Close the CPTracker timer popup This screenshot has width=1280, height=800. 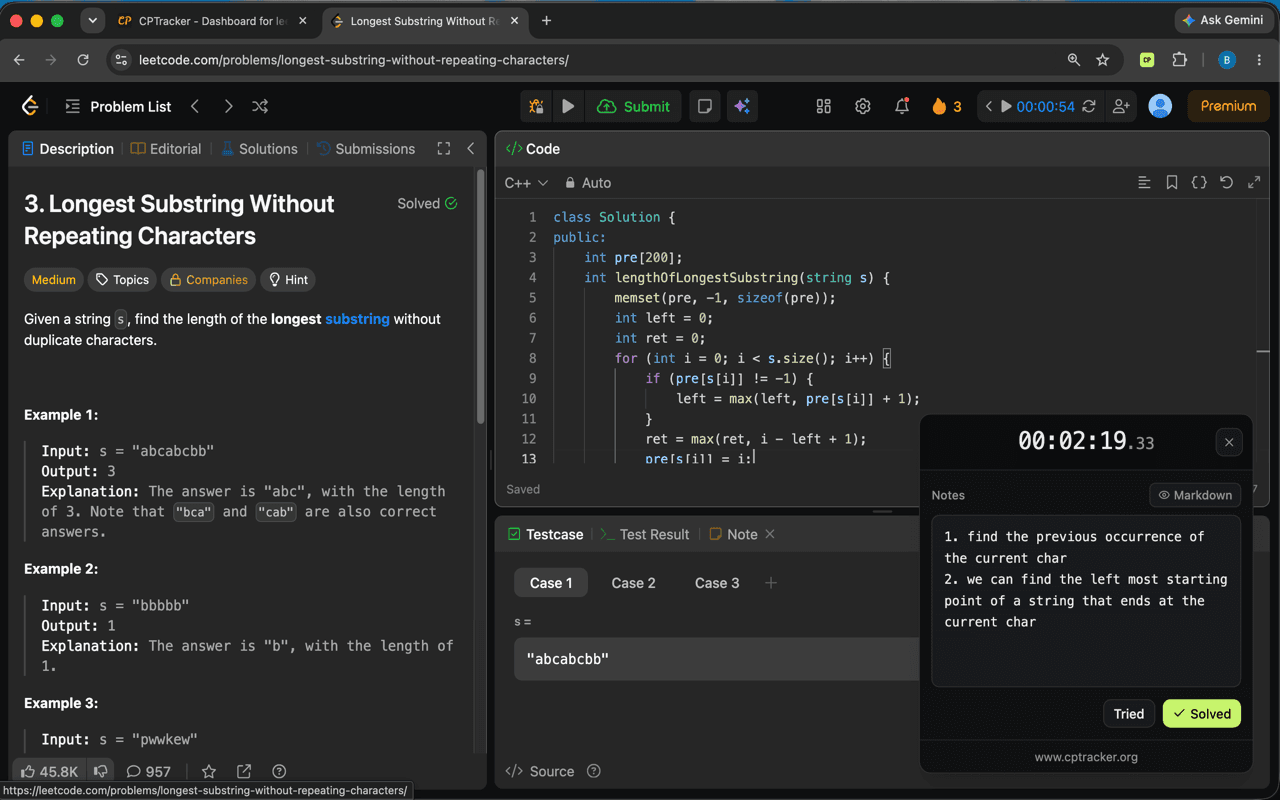(1229, 442)
